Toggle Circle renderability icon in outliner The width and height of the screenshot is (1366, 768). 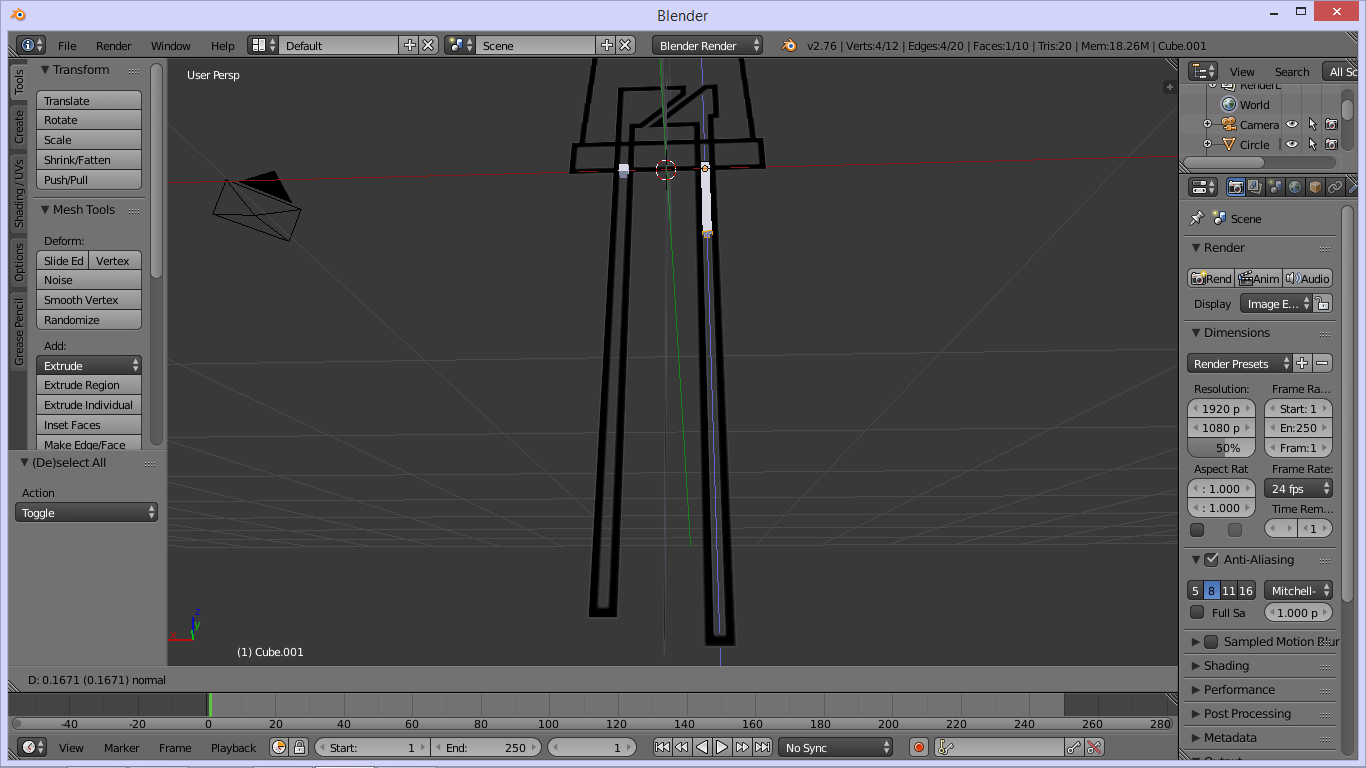[1331, 144]
